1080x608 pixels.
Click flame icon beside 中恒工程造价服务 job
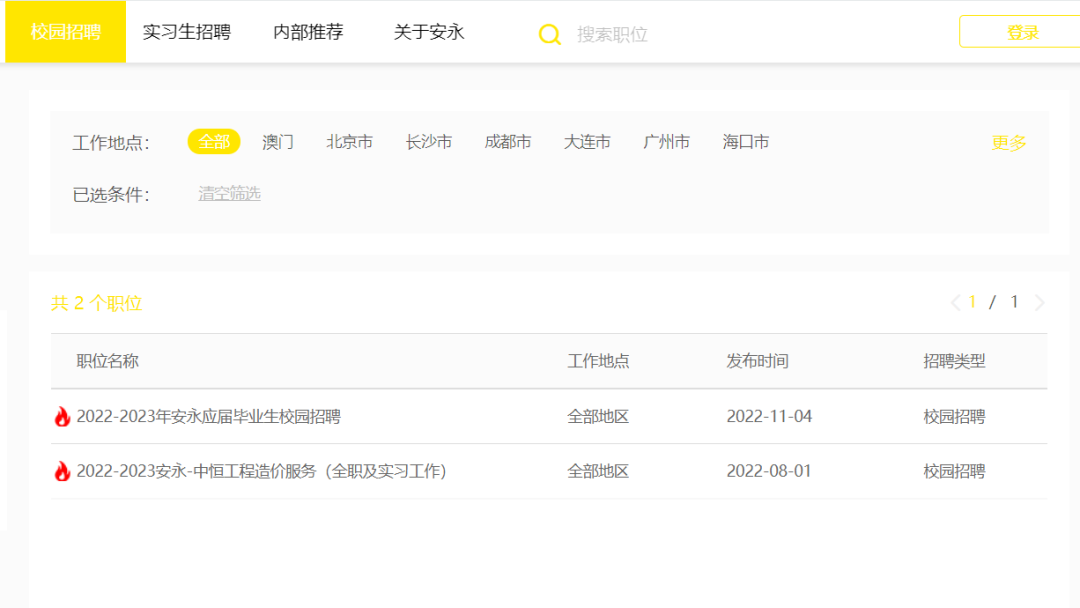click(x=62, y=471)
